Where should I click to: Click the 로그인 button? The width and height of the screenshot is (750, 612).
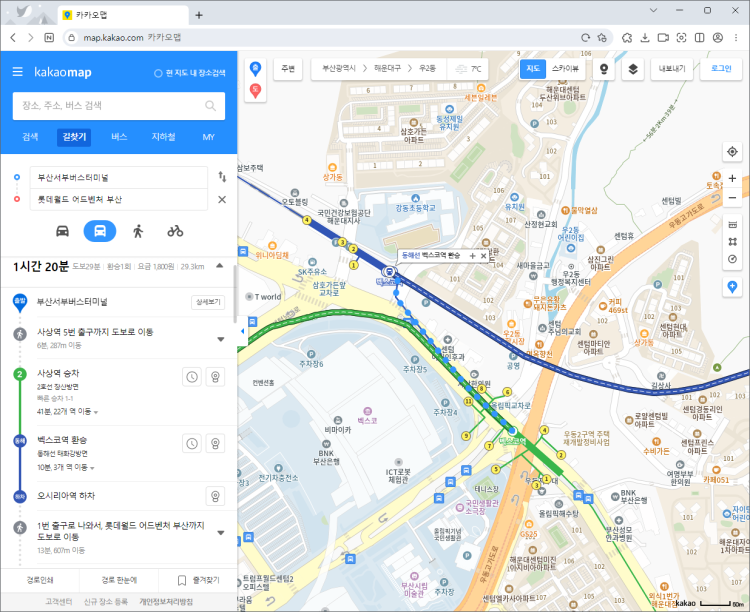point(721,69)
